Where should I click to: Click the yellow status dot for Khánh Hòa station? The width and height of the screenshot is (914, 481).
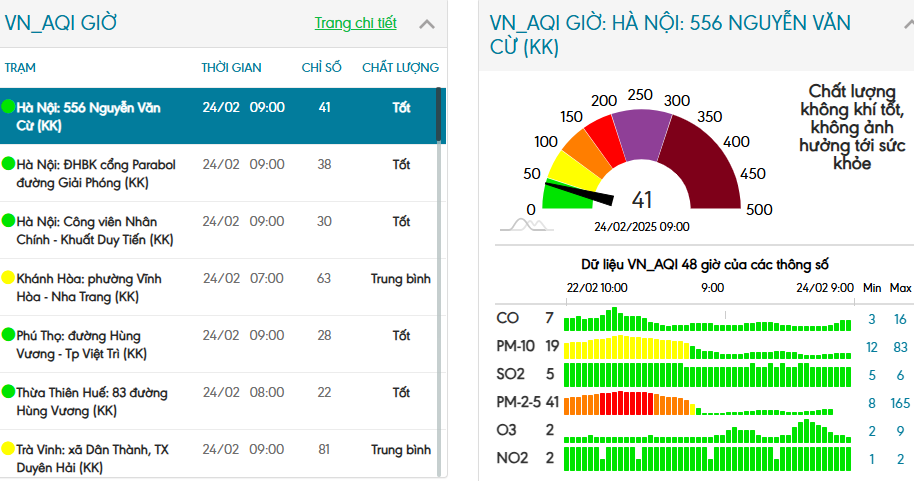[8, 278]
